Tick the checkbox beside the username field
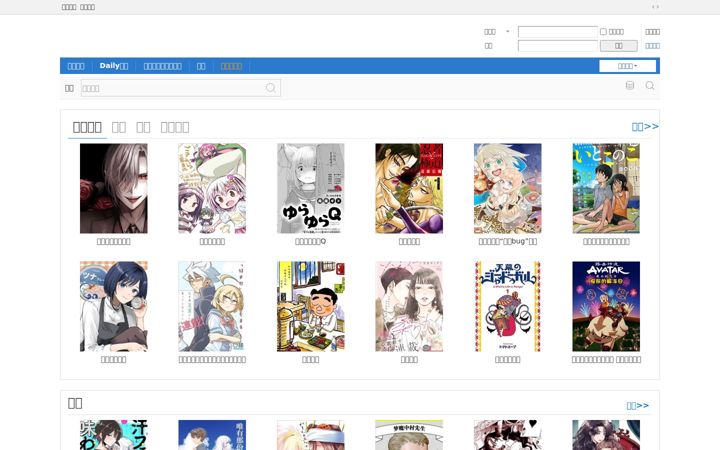Image resolution: width=720 pixels, height=450 pixels. pyautogui.click(x=603, y=32)
